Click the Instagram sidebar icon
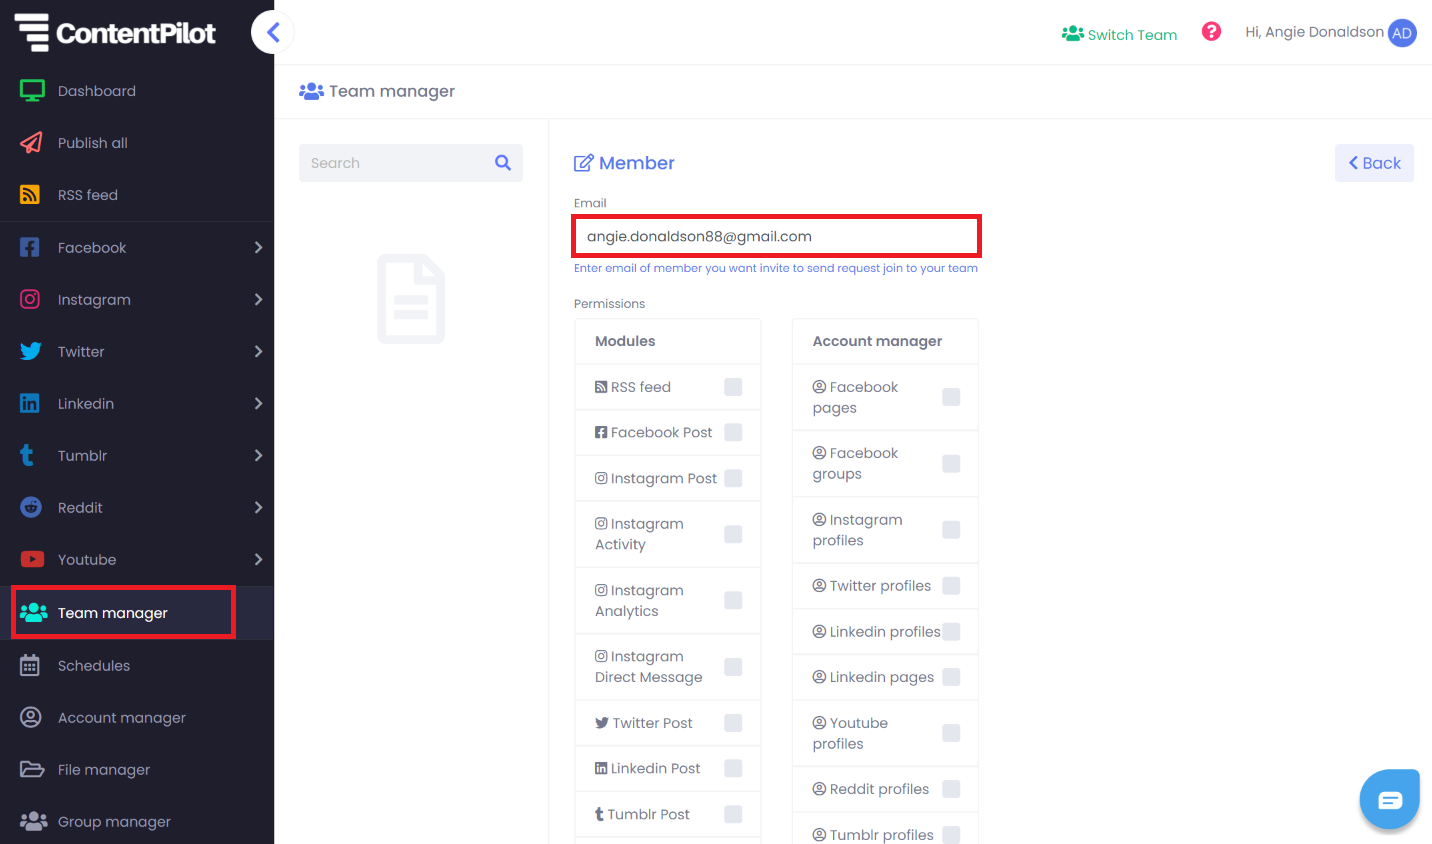Screen dimensions: 1432x844 point(30,299)
